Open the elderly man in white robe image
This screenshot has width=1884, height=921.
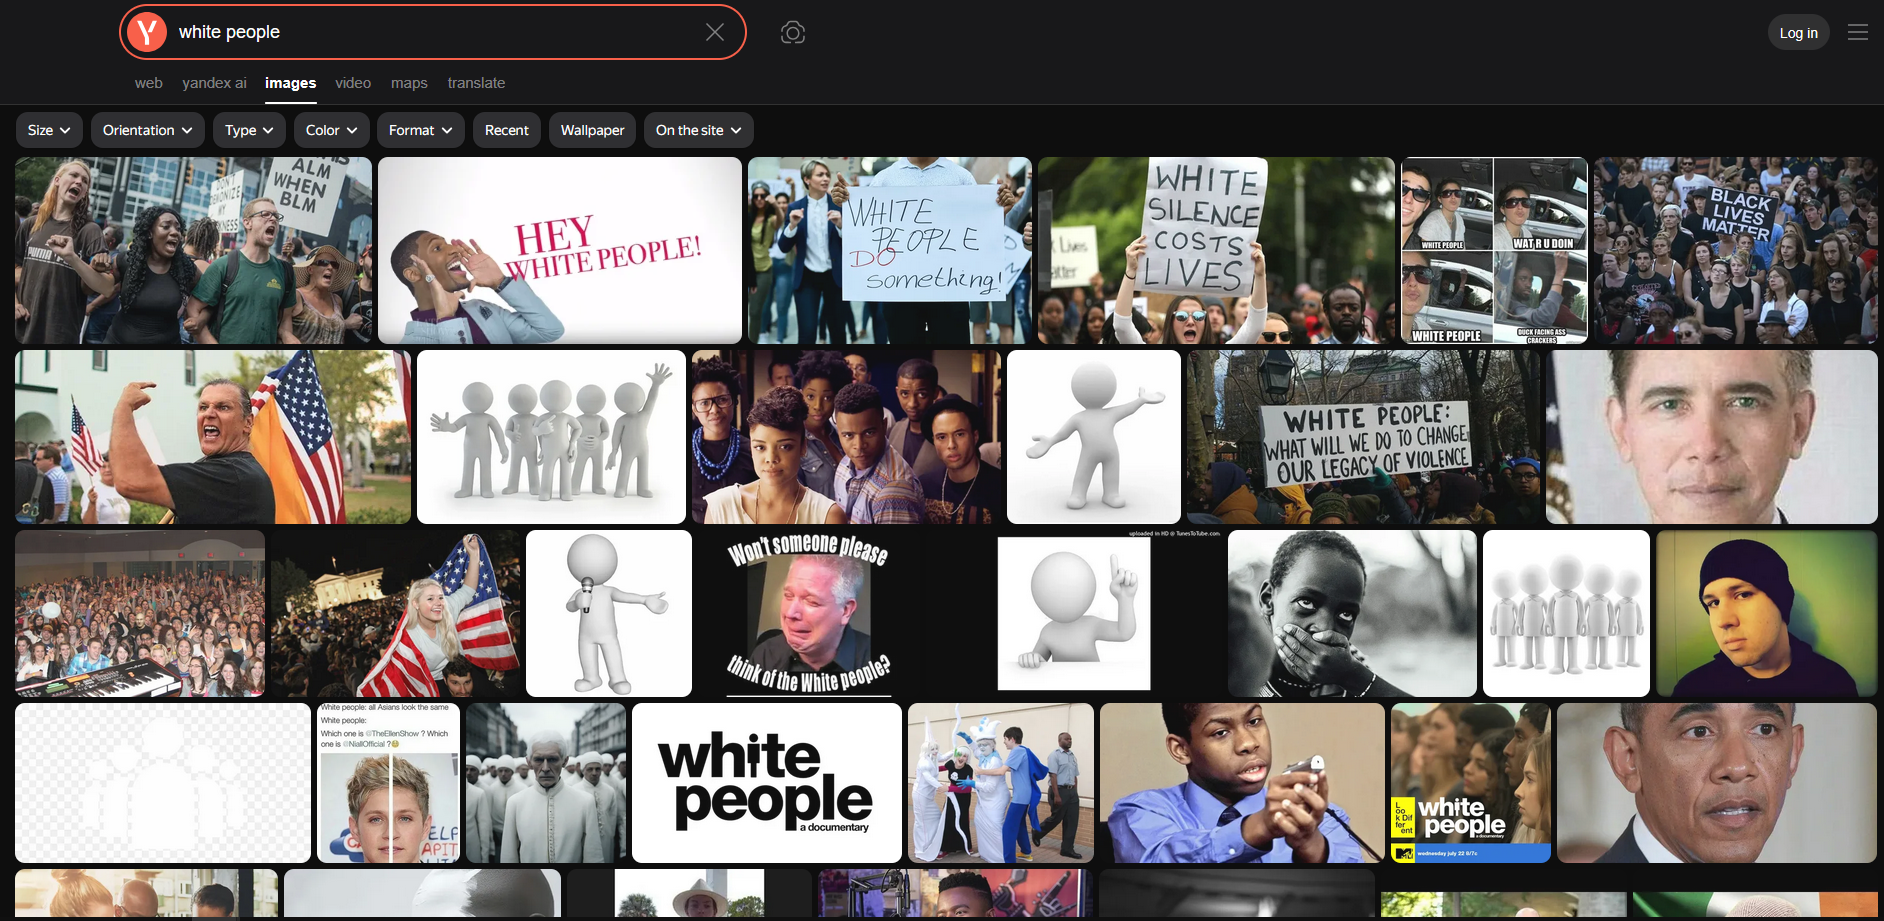tap(546, 783)
